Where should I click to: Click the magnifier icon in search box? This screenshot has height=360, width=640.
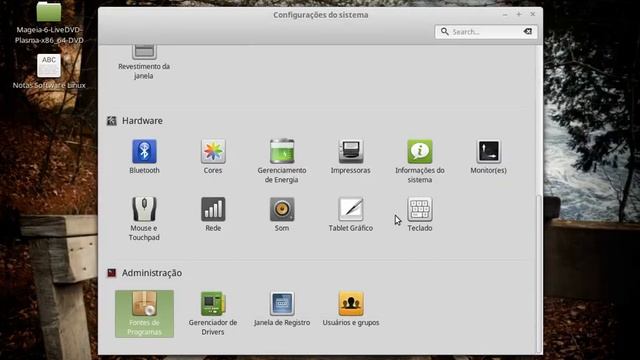[444, 31]
